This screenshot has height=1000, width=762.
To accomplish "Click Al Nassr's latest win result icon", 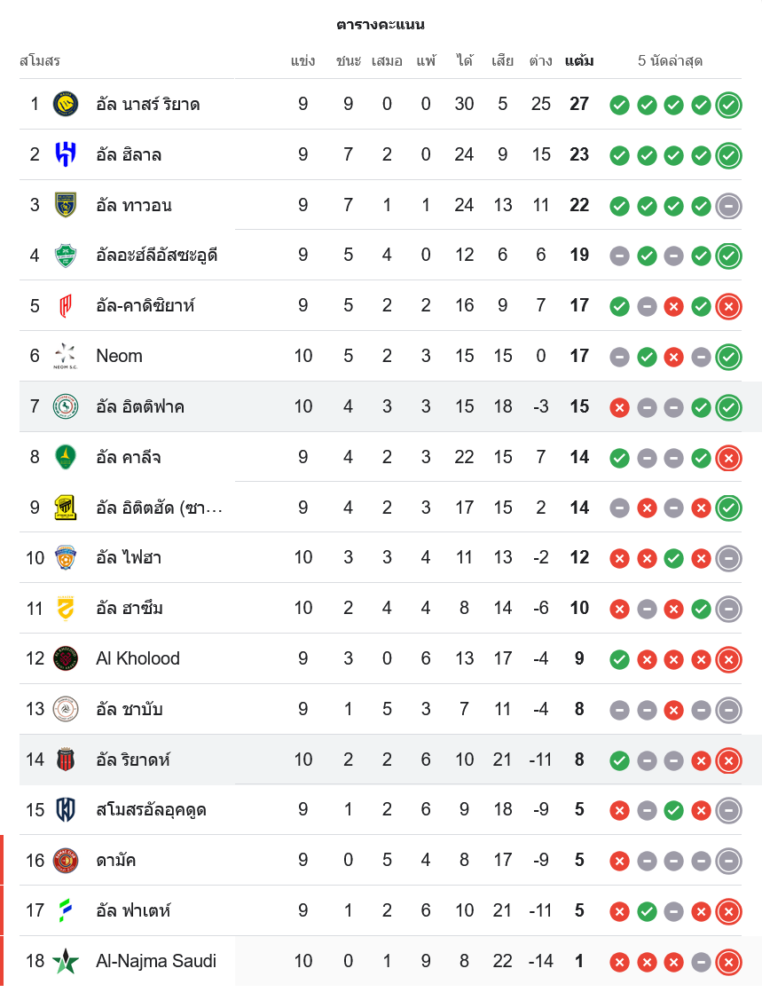I will point(729,104).
